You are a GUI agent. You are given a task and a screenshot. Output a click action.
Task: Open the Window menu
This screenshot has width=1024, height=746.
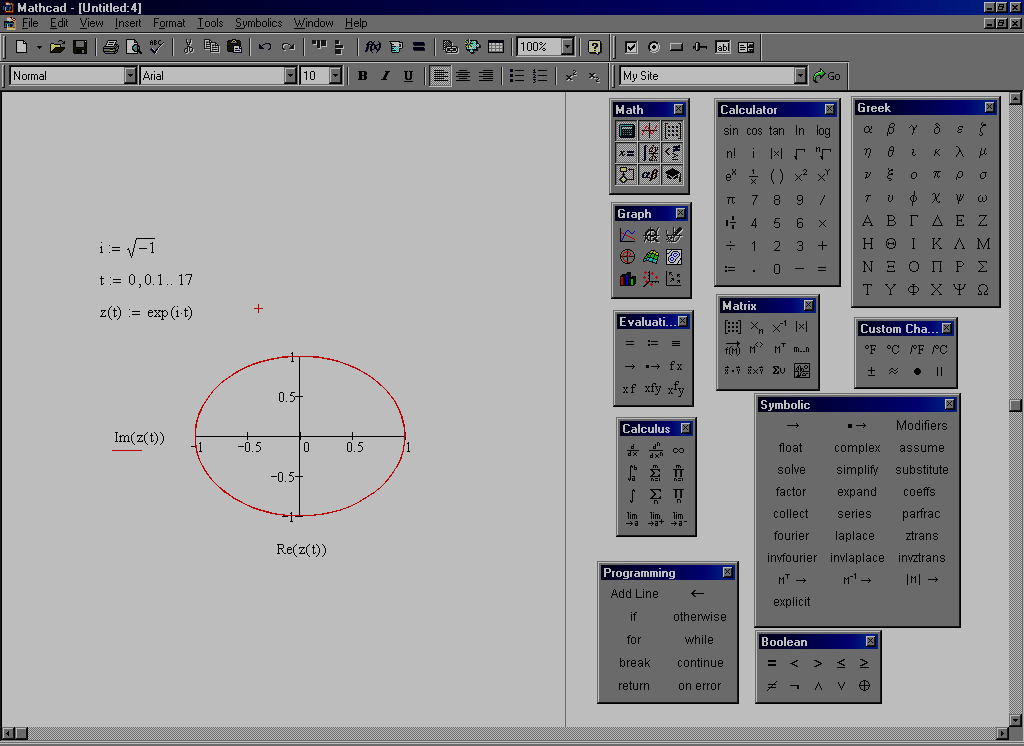313,23
